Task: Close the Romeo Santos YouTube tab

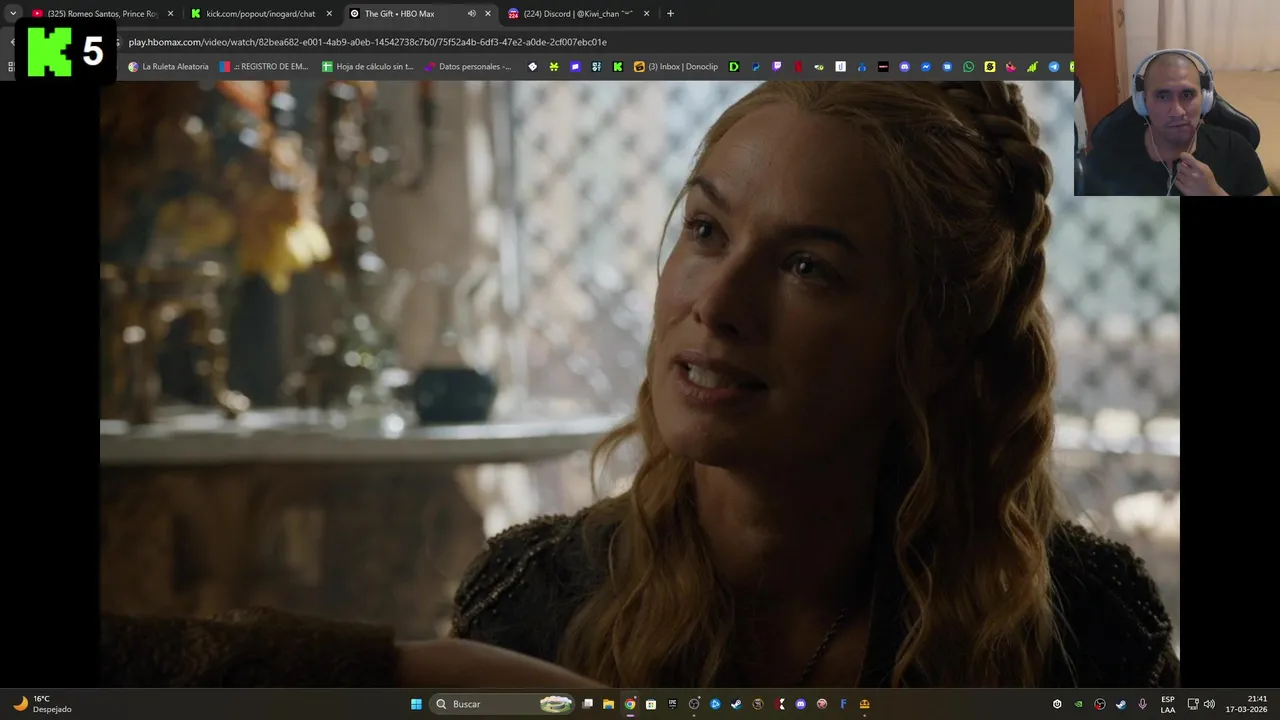Action: (170, 14)
